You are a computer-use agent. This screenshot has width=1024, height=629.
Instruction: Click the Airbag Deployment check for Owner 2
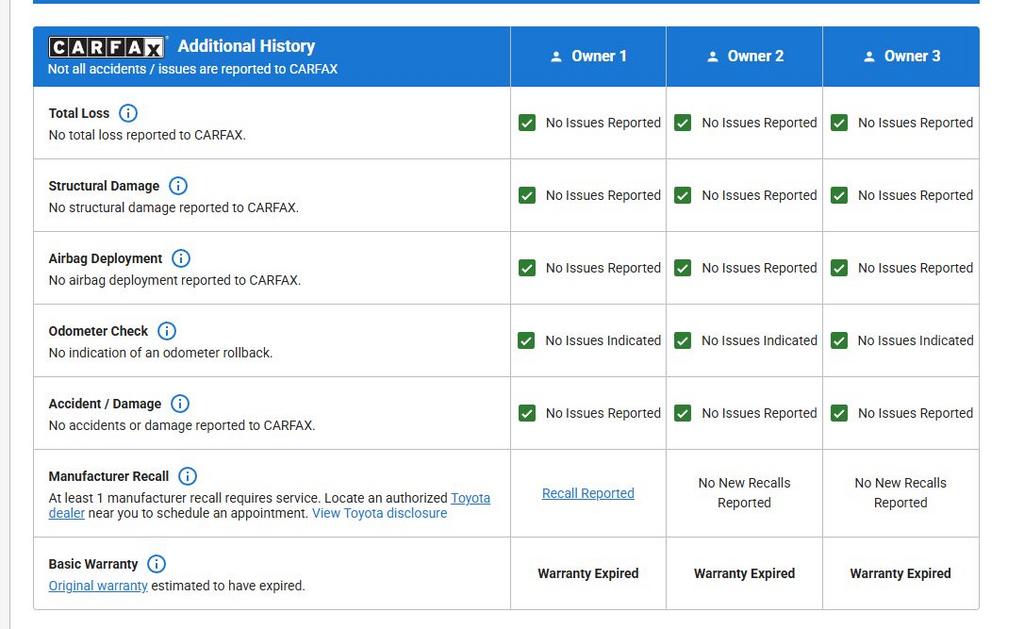click(682, 268)
